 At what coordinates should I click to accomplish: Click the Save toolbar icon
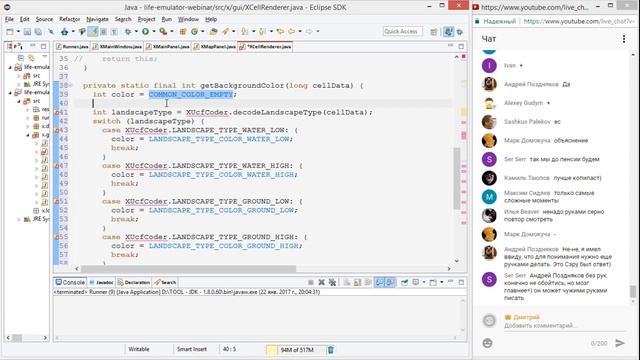click(x=27, y=31)
